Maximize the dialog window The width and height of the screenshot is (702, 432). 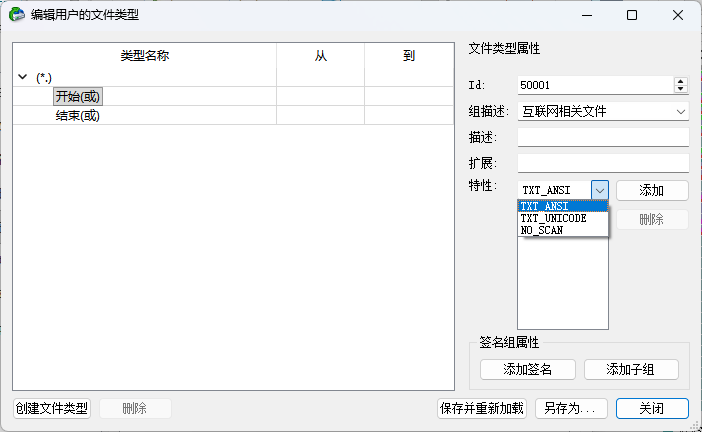point(632,15)
